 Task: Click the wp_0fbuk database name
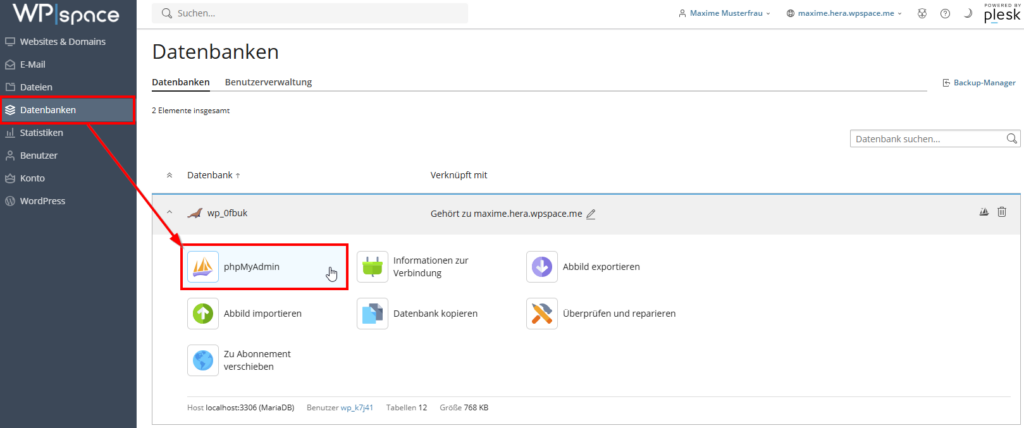(x=225, y=213)
